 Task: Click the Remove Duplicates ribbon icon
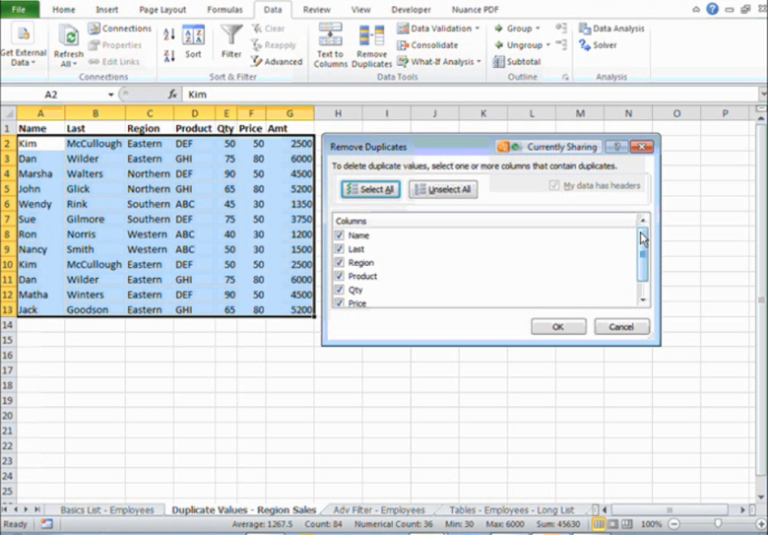click(371, 36)
